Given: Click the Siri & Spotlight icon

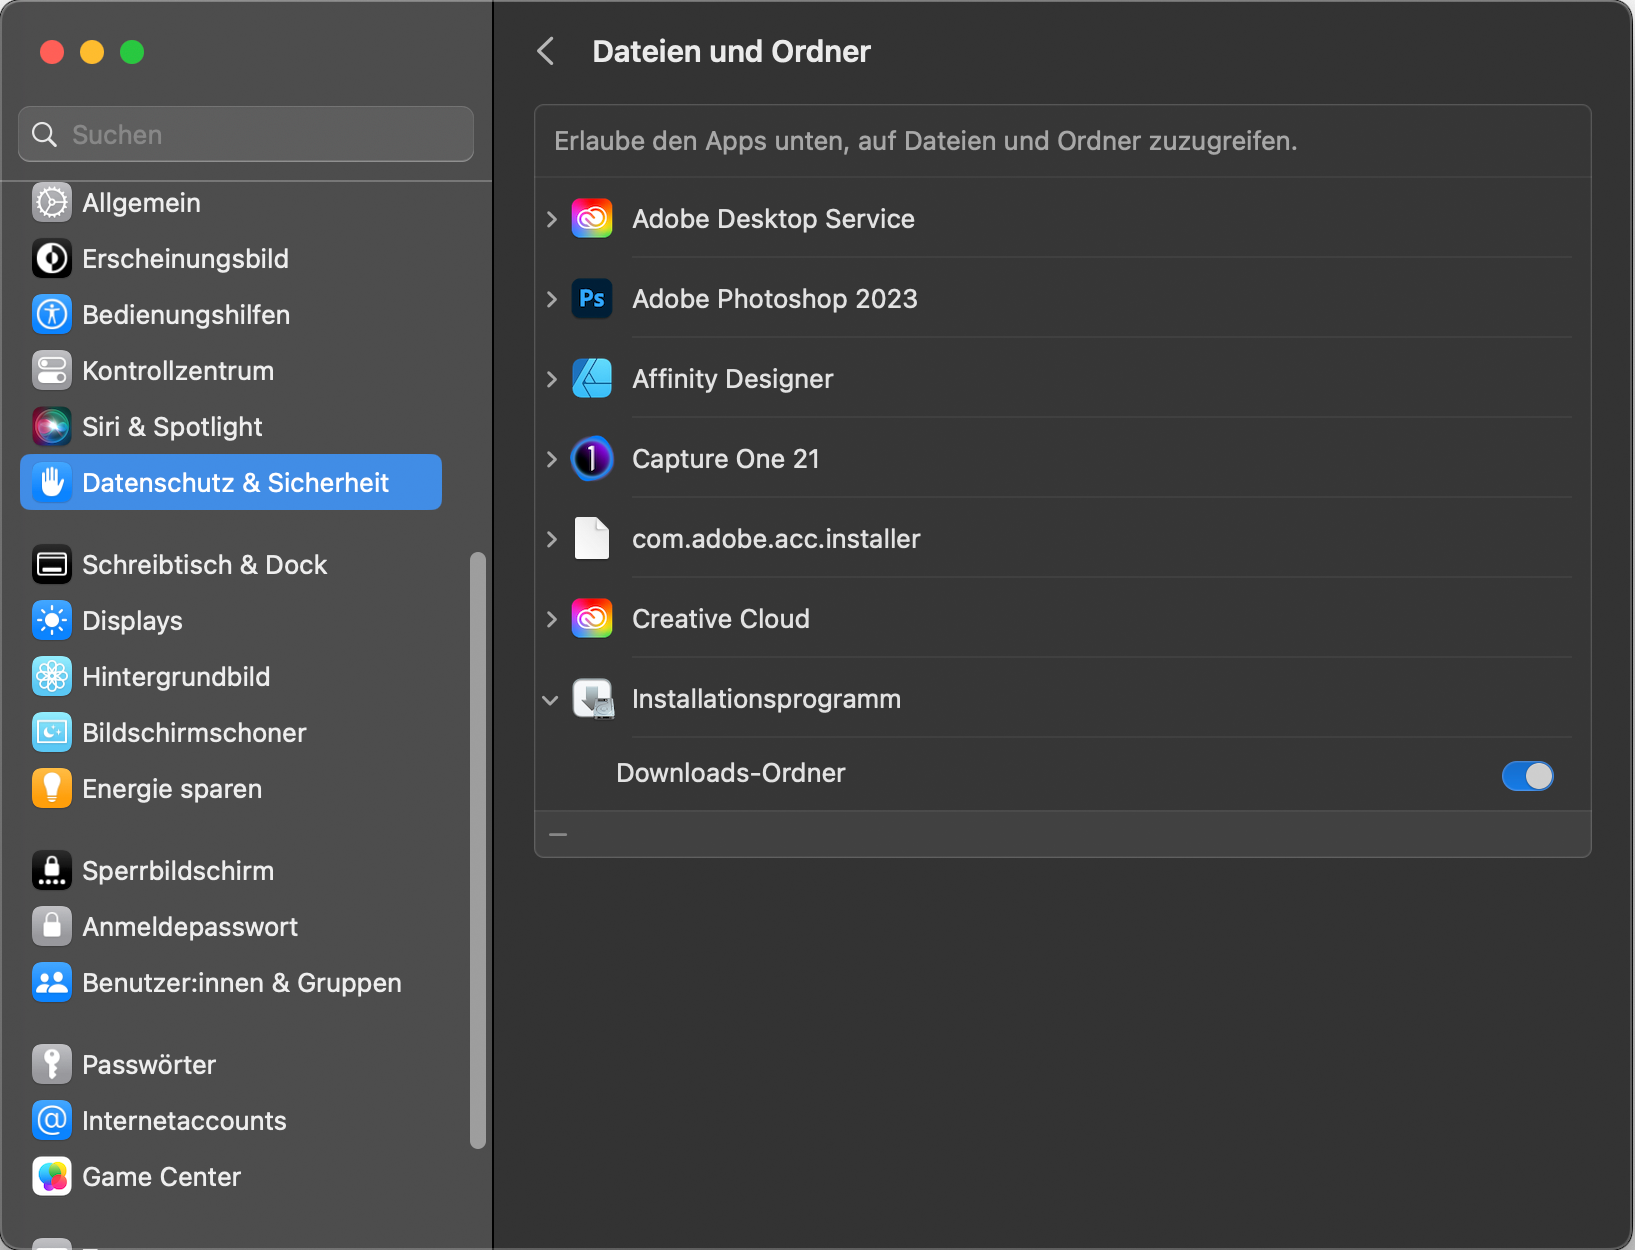Looking at the screenshot, I should point(52,427).
